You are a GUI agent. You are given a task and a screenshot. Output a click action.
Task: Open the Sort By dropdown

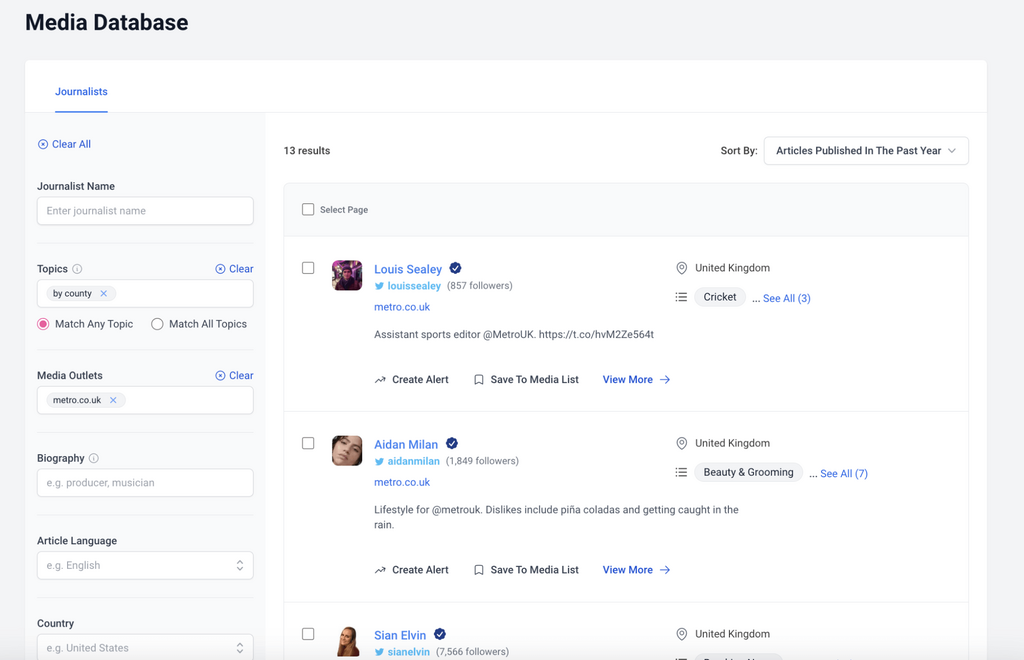coord(865,151)
